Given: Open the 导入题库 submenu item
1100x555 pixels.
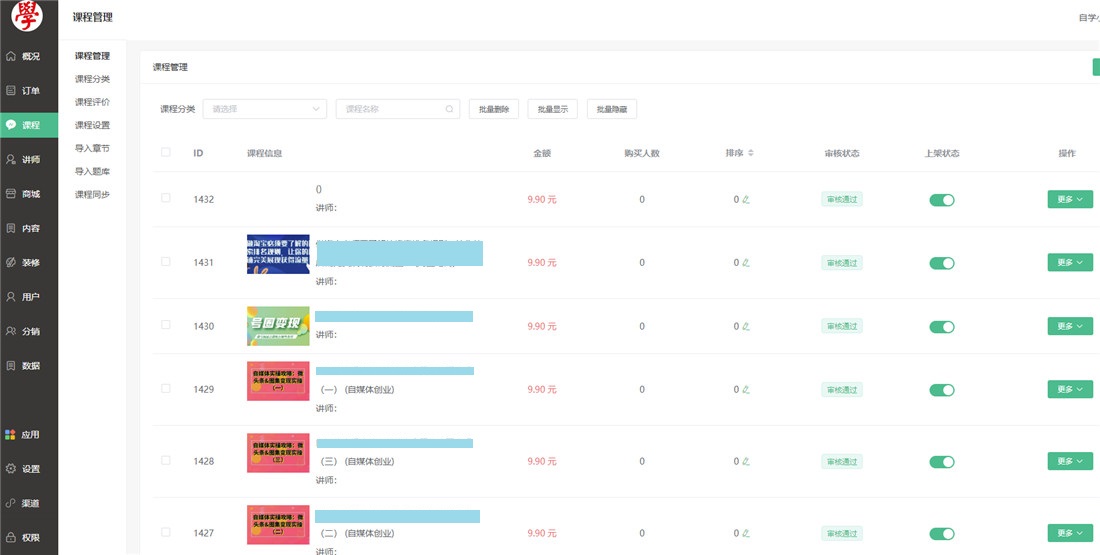Looking at the screenshot, I should tap(92, 171).
